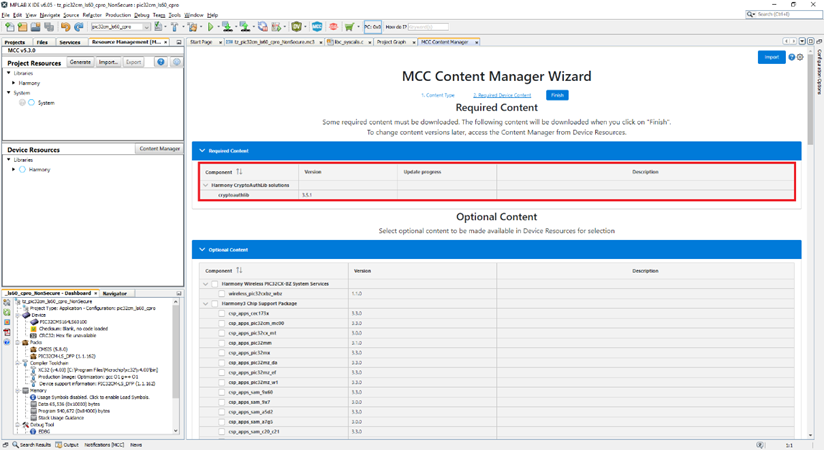
Task: Collapse Harmony CryptoAuthLib solutions group
Action: coord(205,185)
